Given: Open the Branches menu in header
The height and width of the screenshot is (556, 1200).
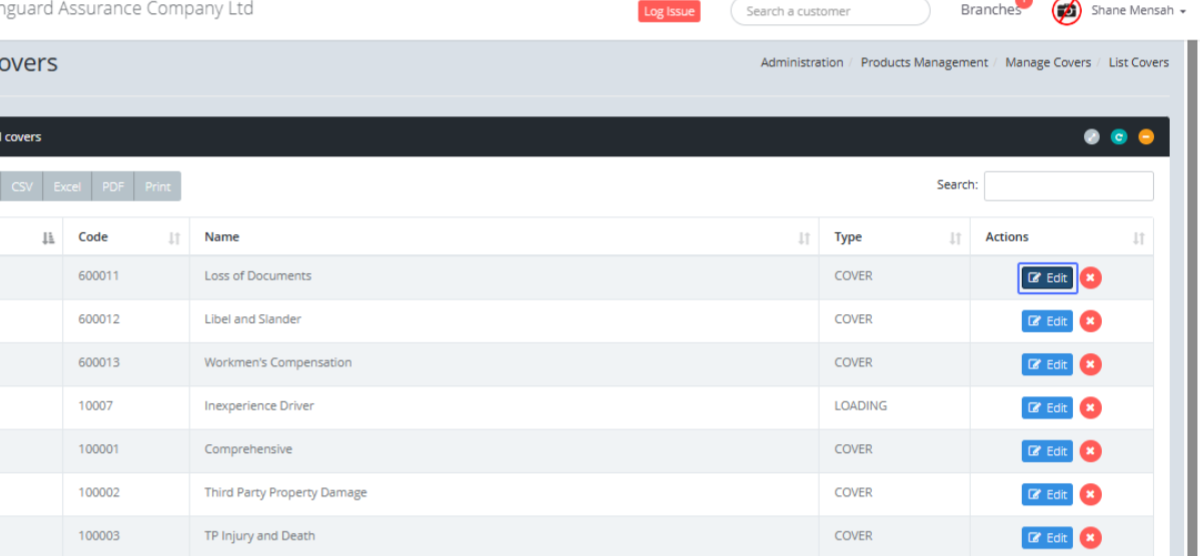Looking at the screenshot, I should (x=990, y=10).
